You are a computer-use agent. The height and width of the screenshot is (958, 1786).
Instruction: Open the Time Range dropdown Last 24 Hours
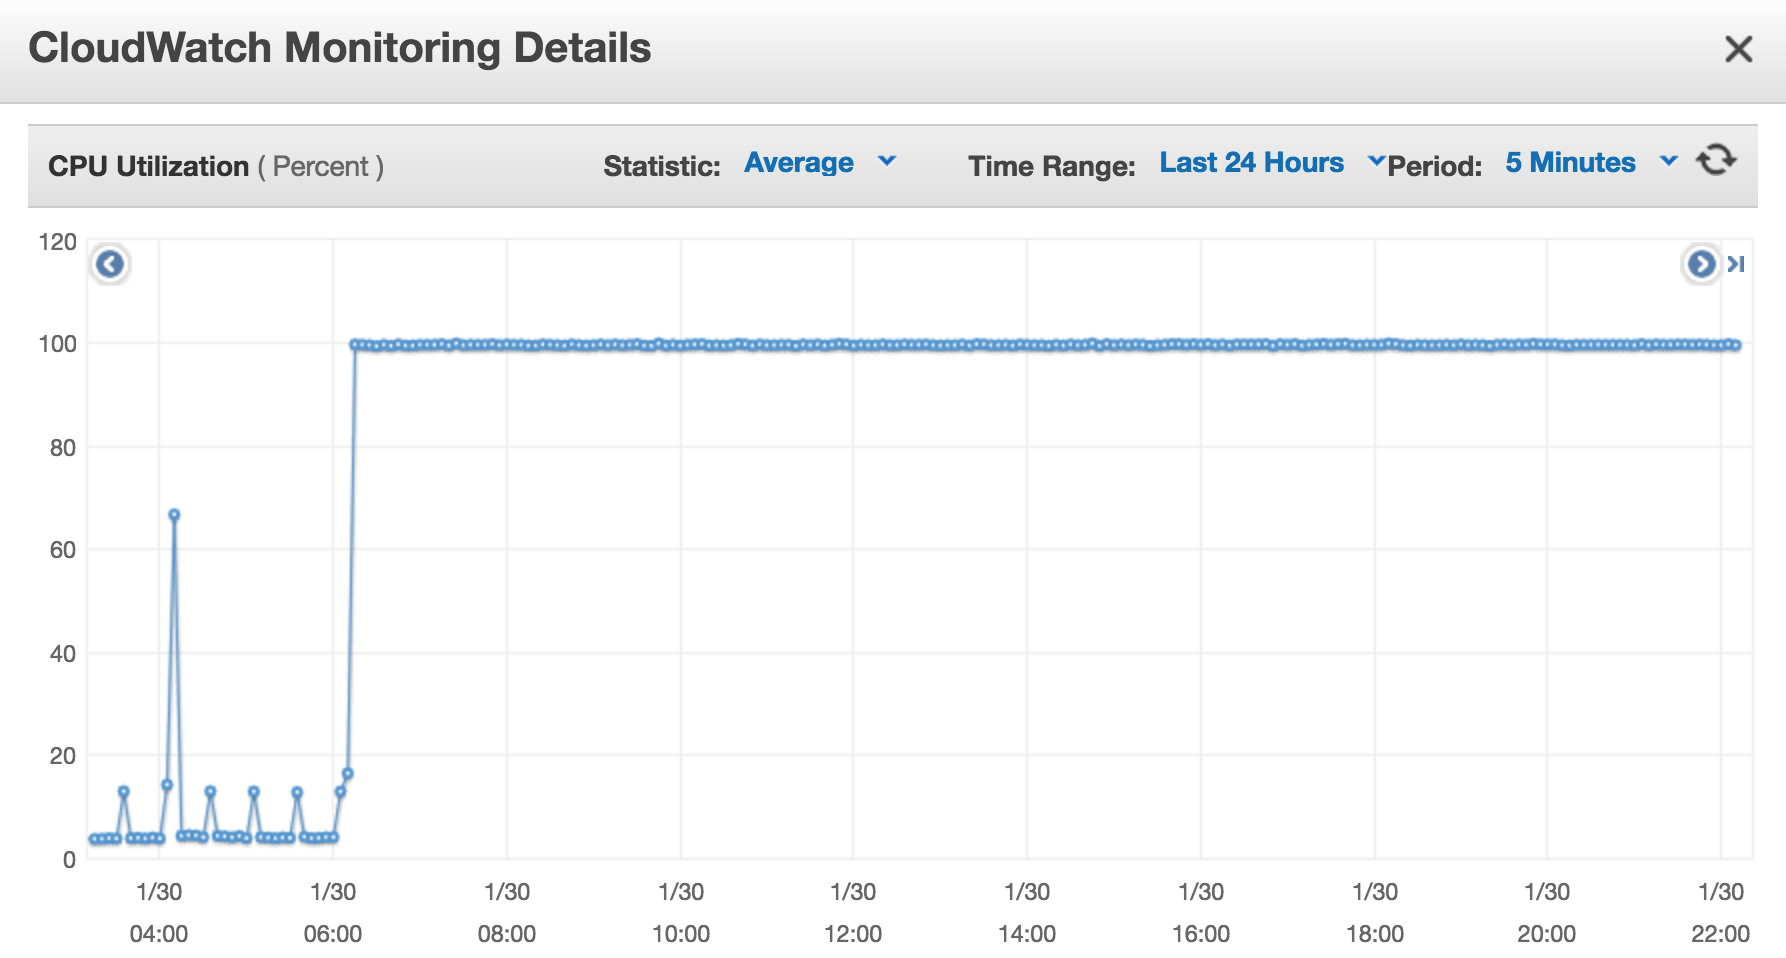tap(1251, 163)
